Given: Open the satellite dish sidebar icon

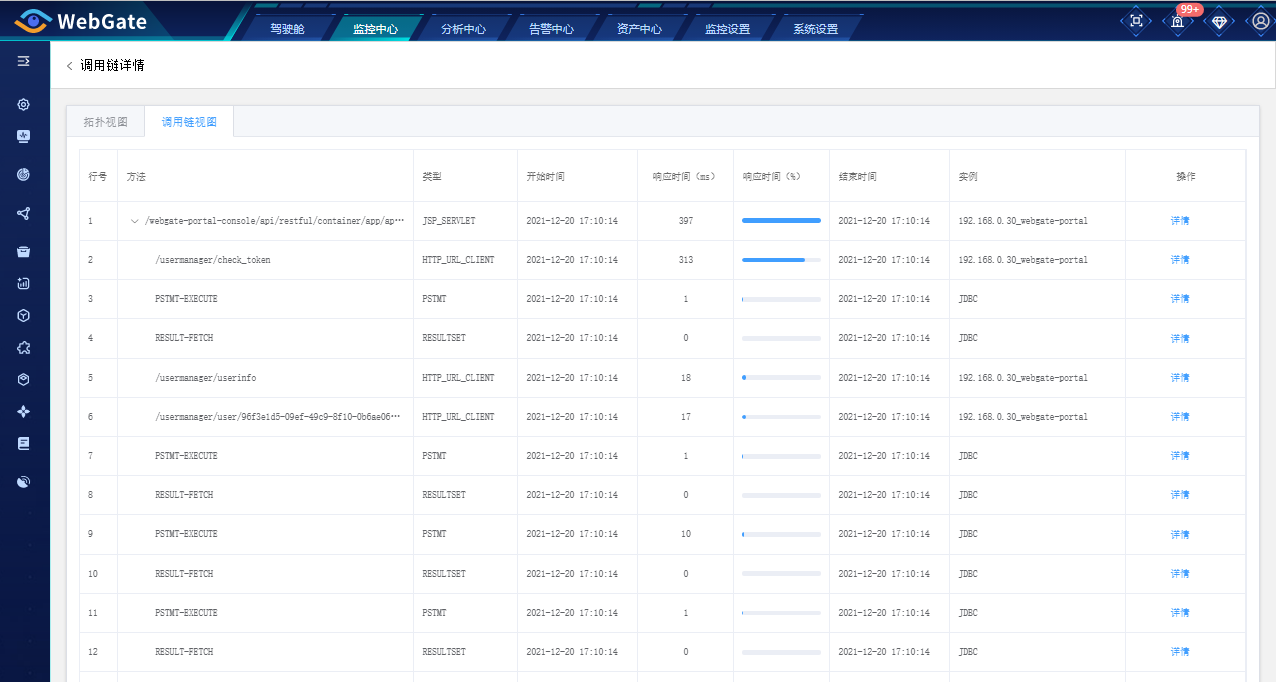Looking at the screenshot, I should pos(24,482).
